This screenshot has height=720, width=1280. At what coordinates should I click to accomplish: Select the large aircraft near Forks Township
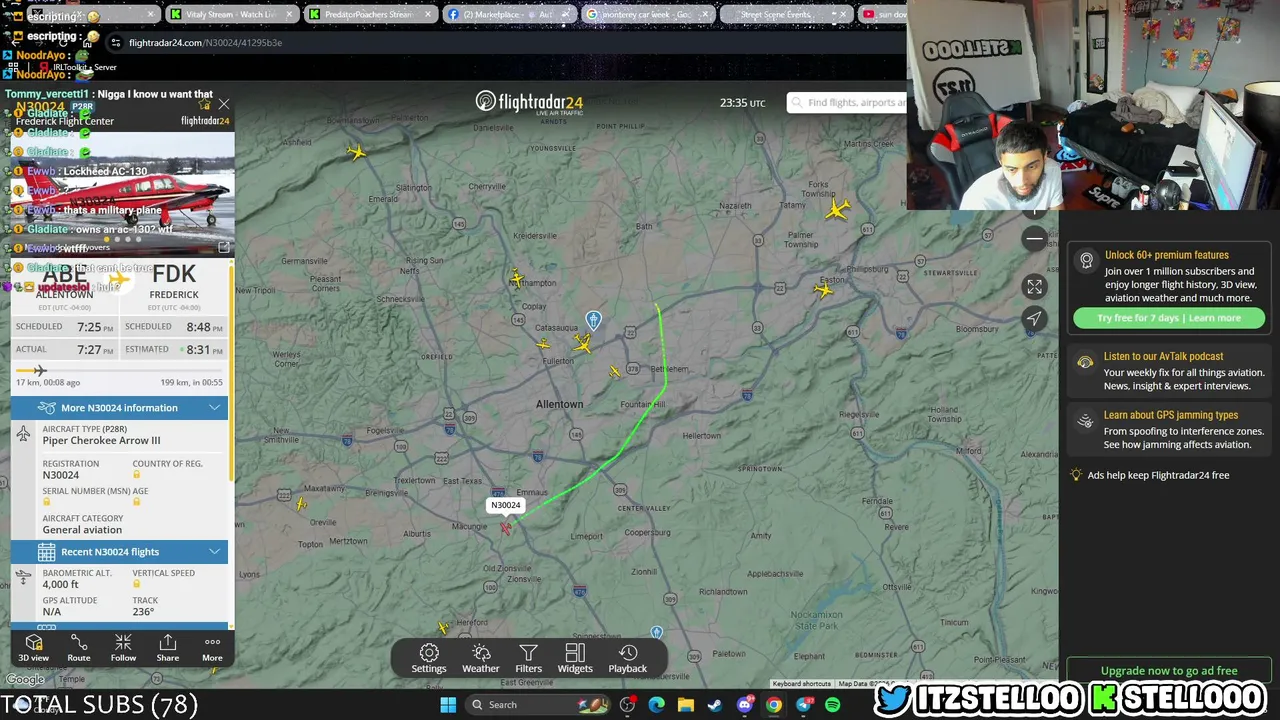click(x=838, y=209)
